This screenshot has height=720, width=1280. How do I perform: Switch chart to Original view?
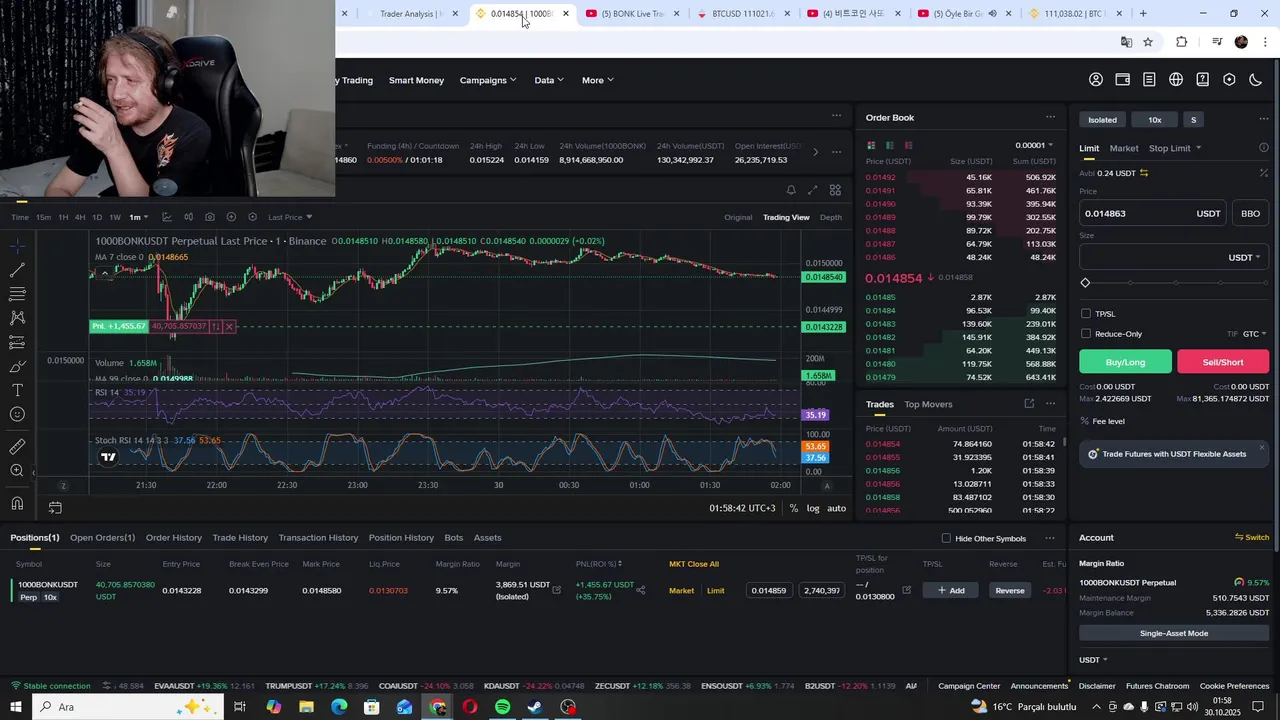point(738,217)
